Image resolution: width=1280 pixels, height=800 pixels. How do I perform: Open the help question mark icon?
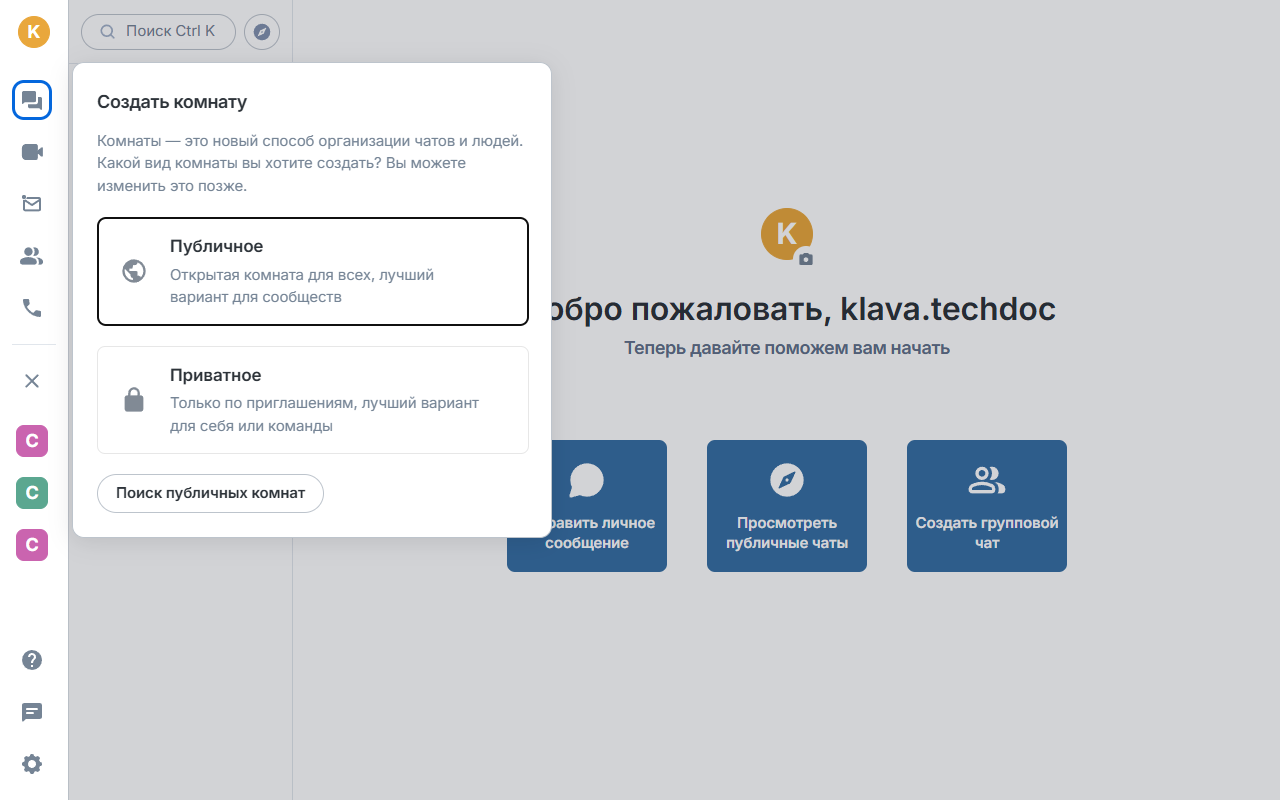click(x=32, y=660)
